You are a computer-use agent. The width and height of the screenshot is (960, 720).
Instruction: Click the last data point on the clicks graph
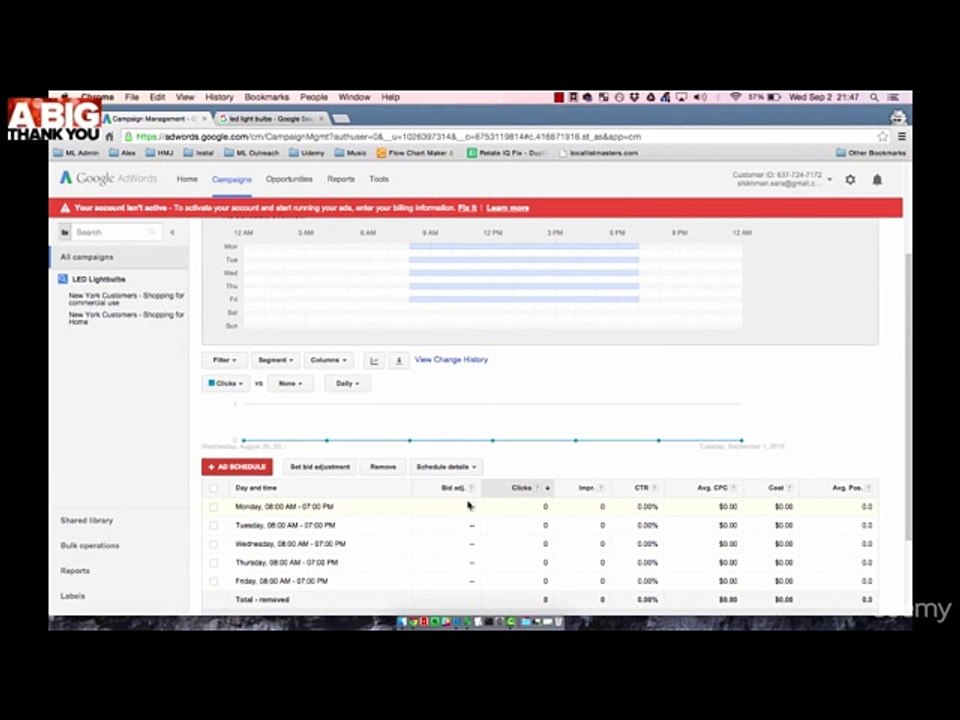[x=741, y=440]
